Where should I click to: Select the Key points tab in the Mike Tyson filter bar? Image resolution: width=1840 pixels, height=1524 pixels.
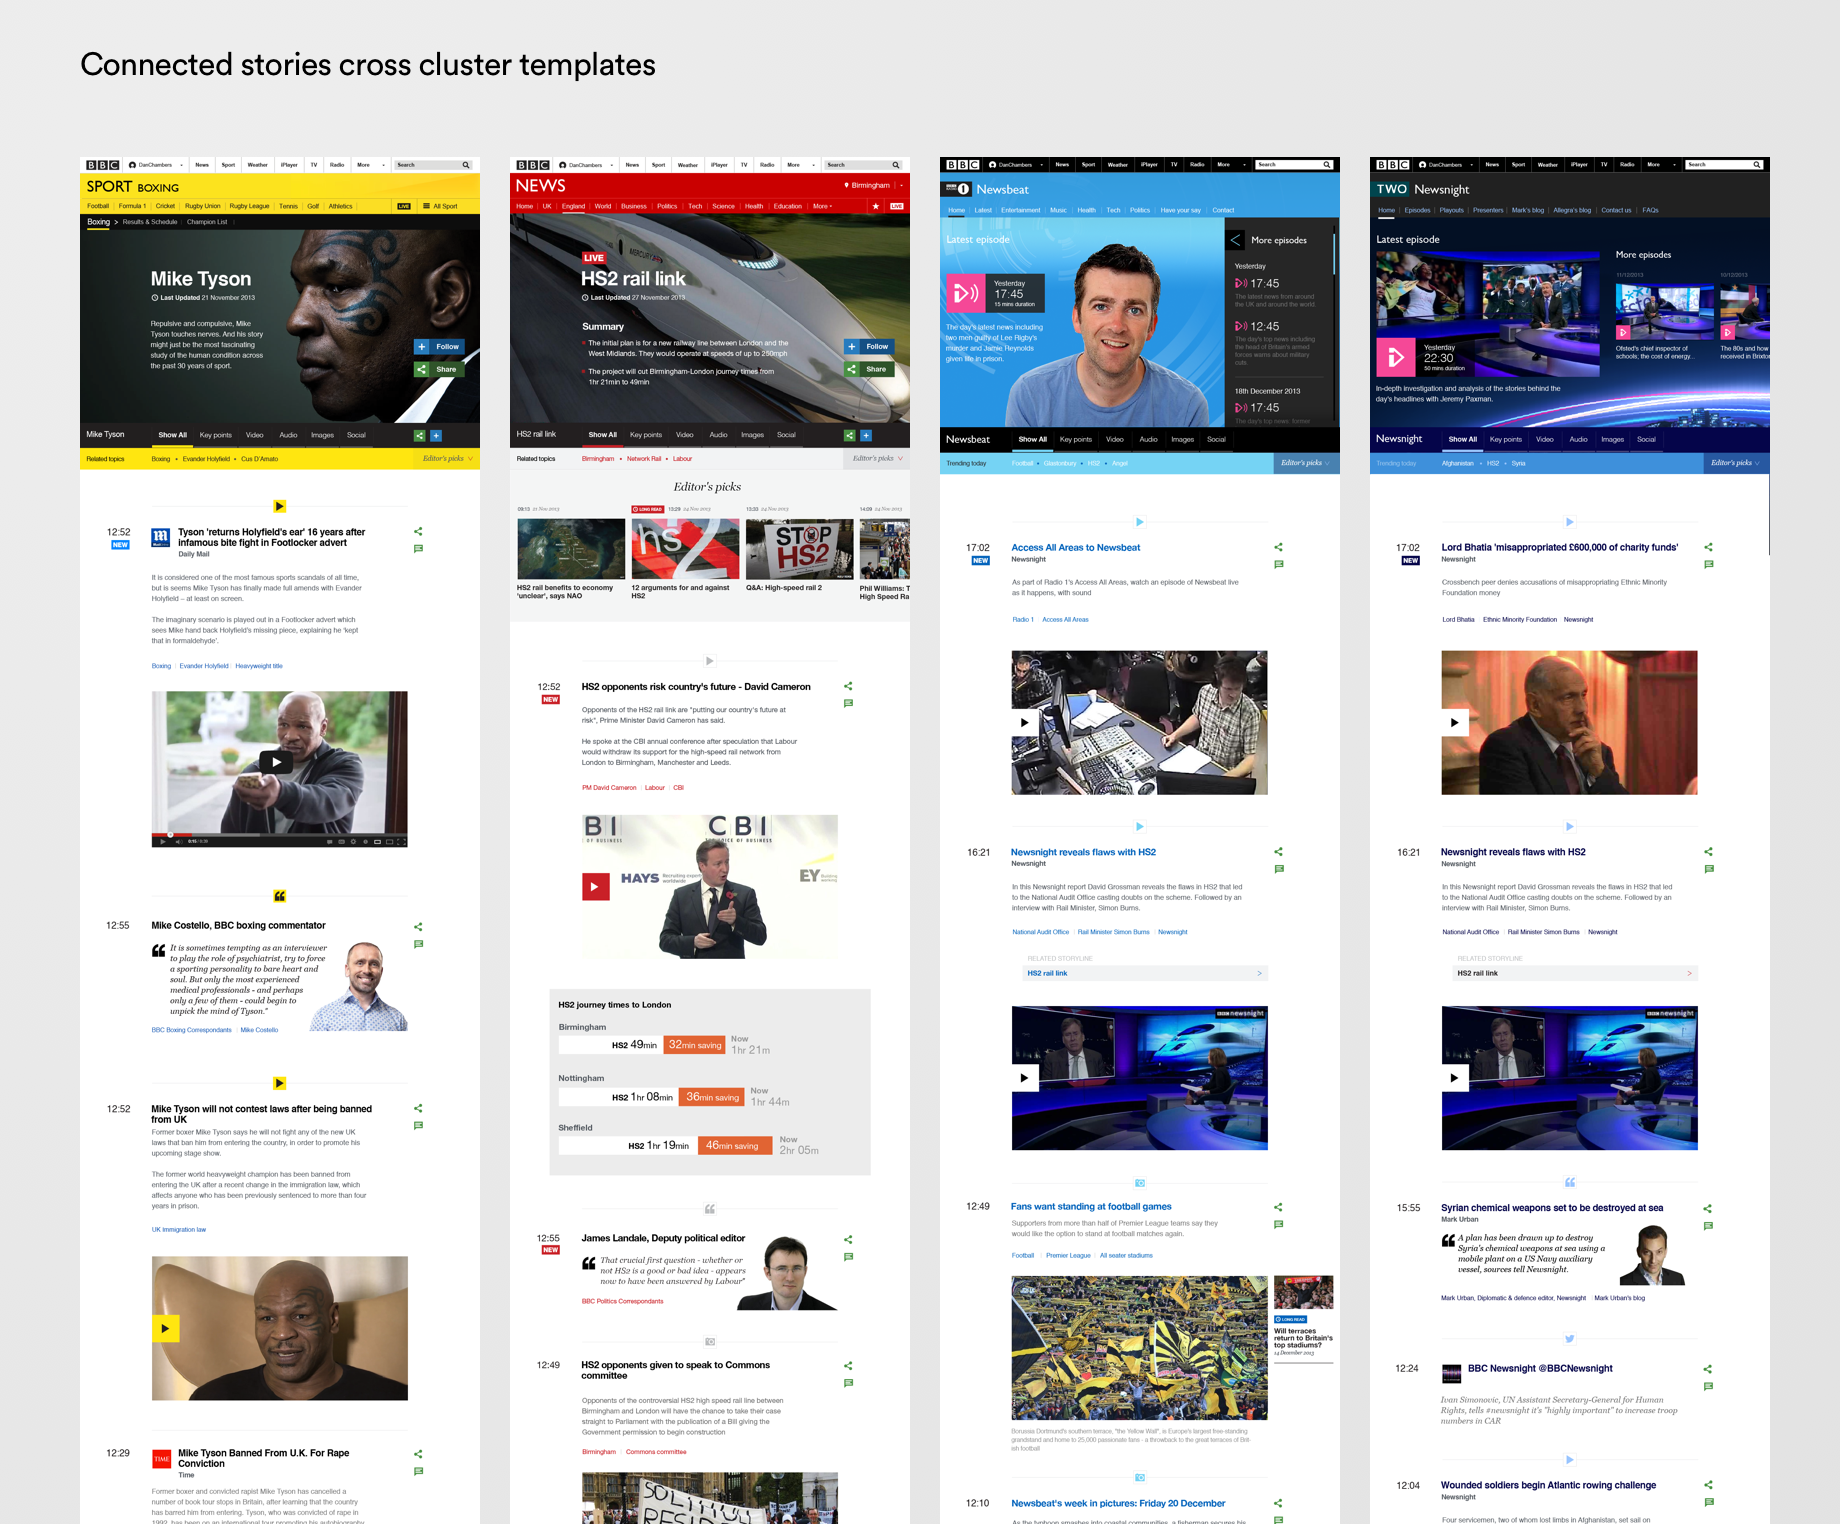click(215, 435)
